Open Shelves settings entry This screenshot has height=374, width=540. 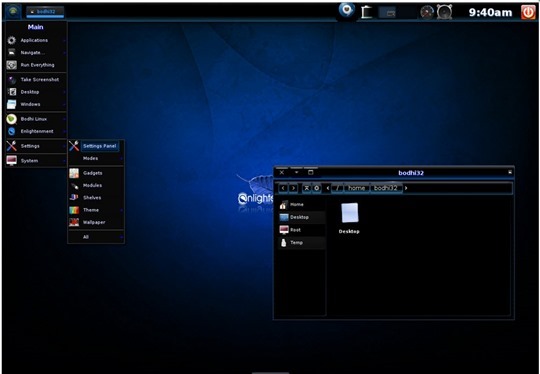point(96,198)
